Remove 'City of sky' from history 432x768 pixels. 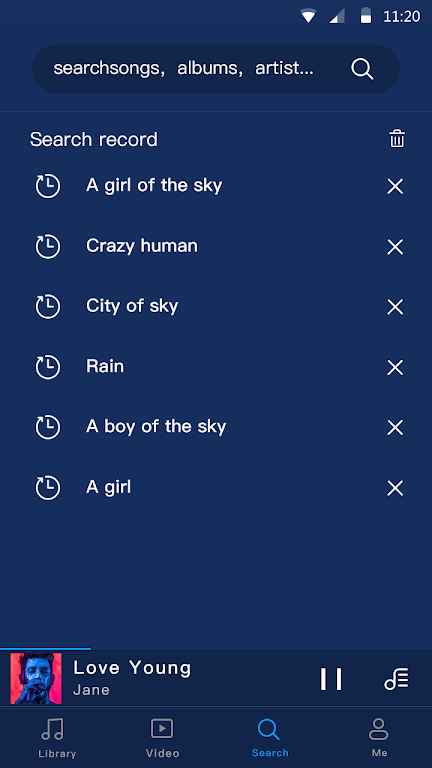tap(395, 307)
